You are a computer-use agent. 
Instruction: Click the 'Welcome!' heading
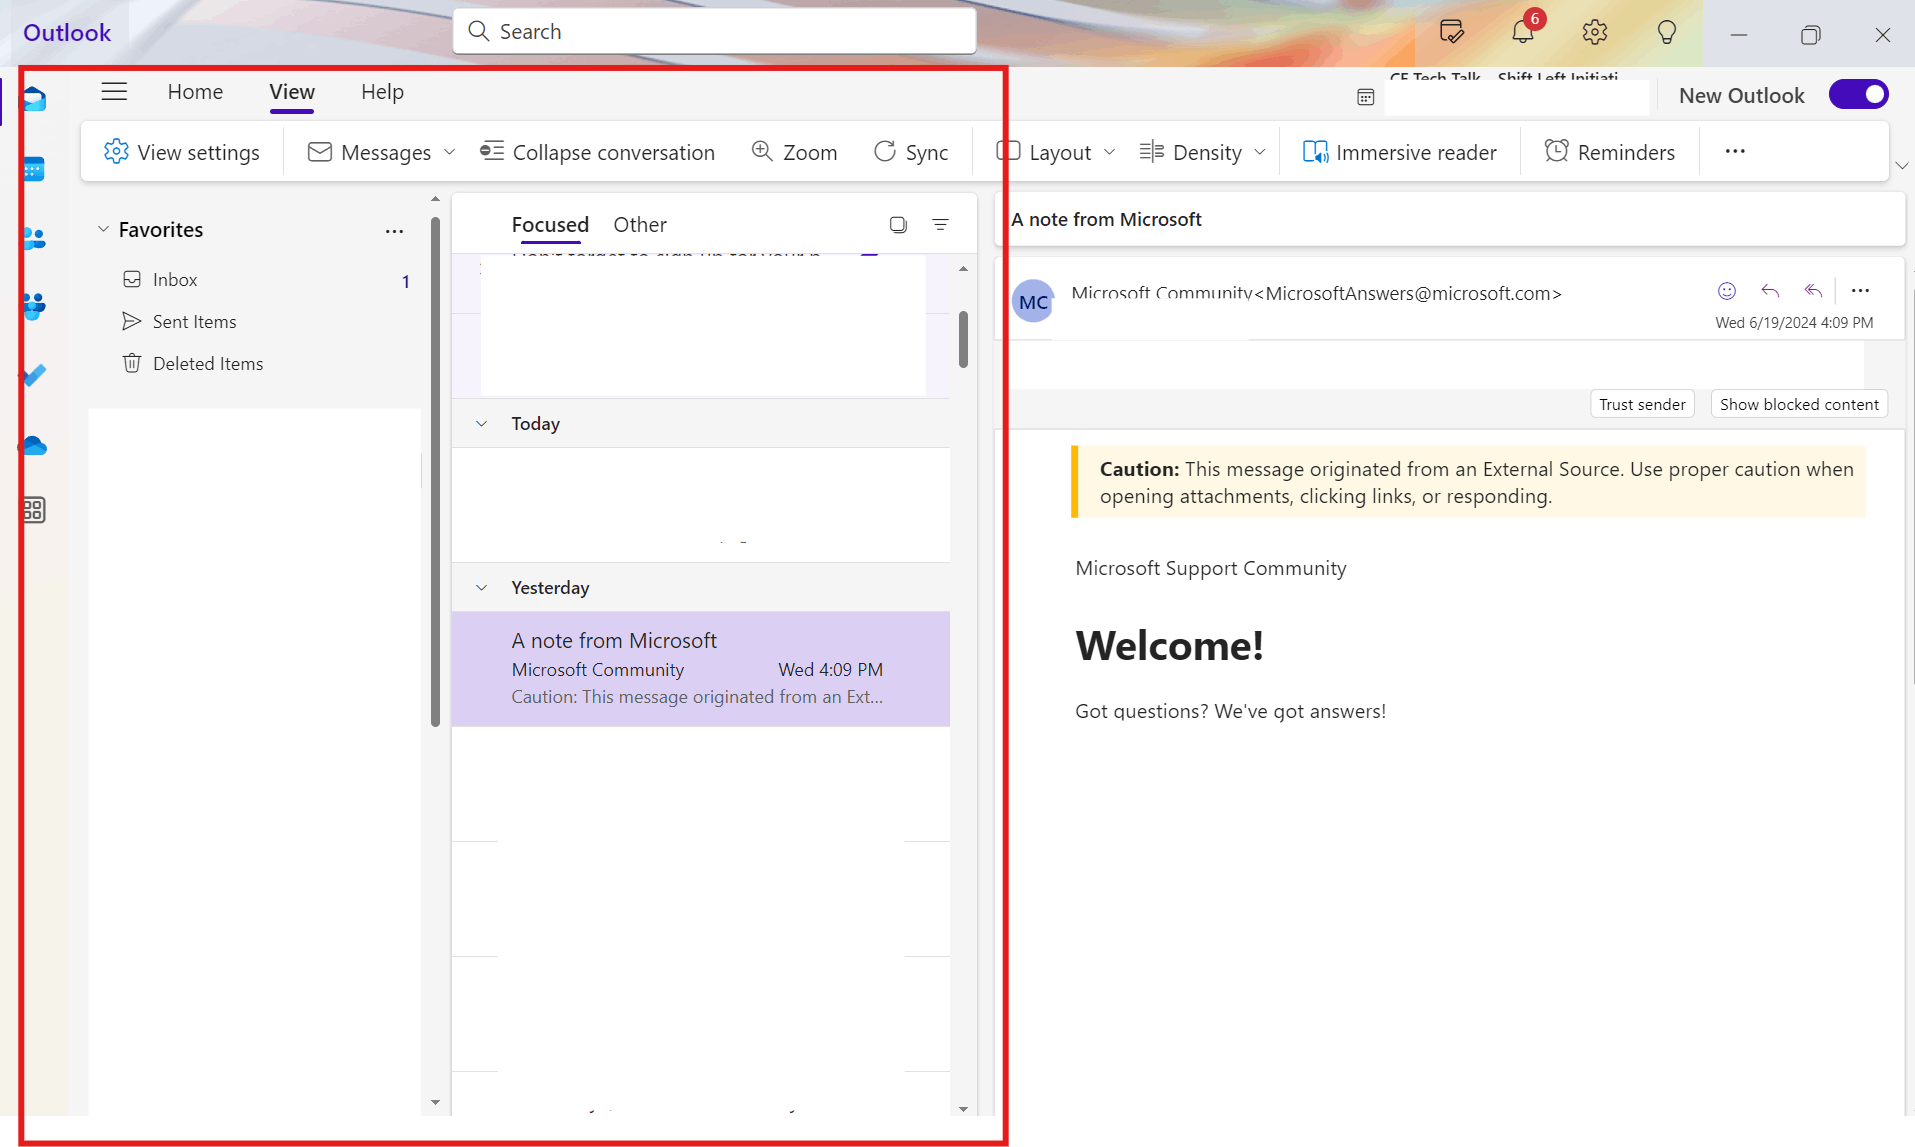coord(1169,646)
